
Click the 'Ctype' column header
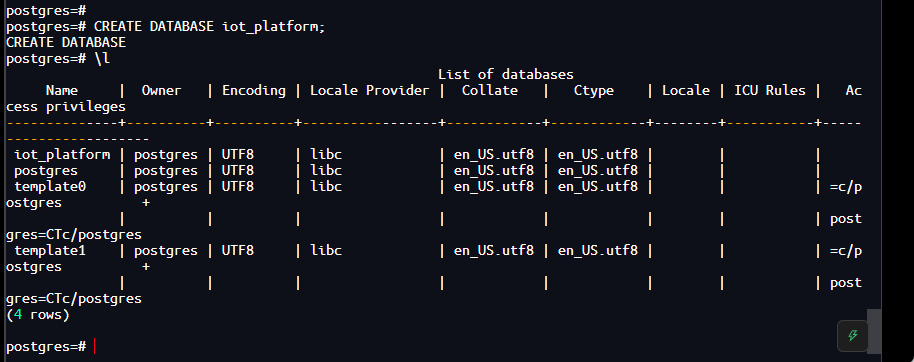[x=593, y=90]
